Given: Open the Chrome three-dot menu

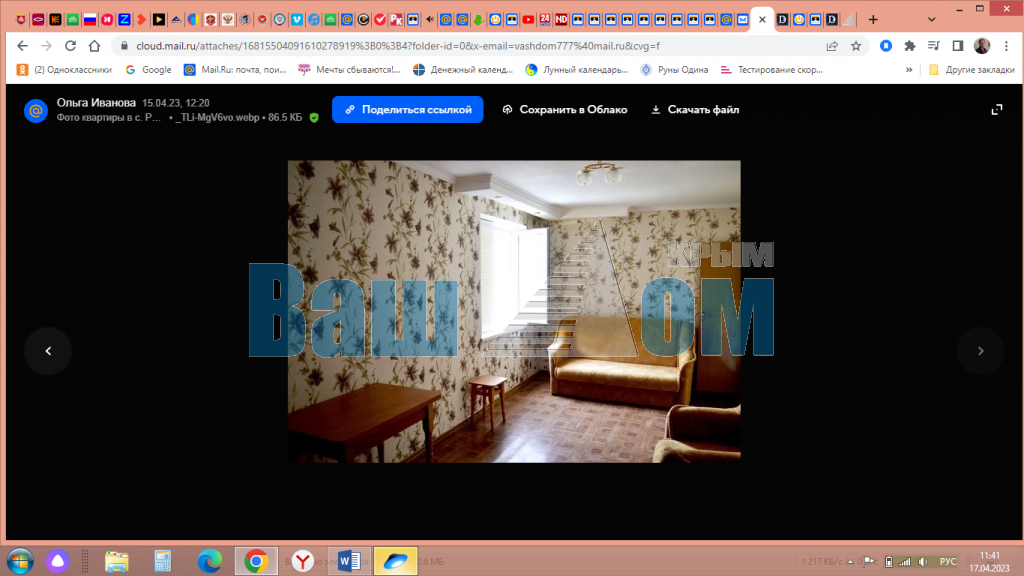Looking at the screenshot, I should pyautogui.click(x=1006, y=46).
